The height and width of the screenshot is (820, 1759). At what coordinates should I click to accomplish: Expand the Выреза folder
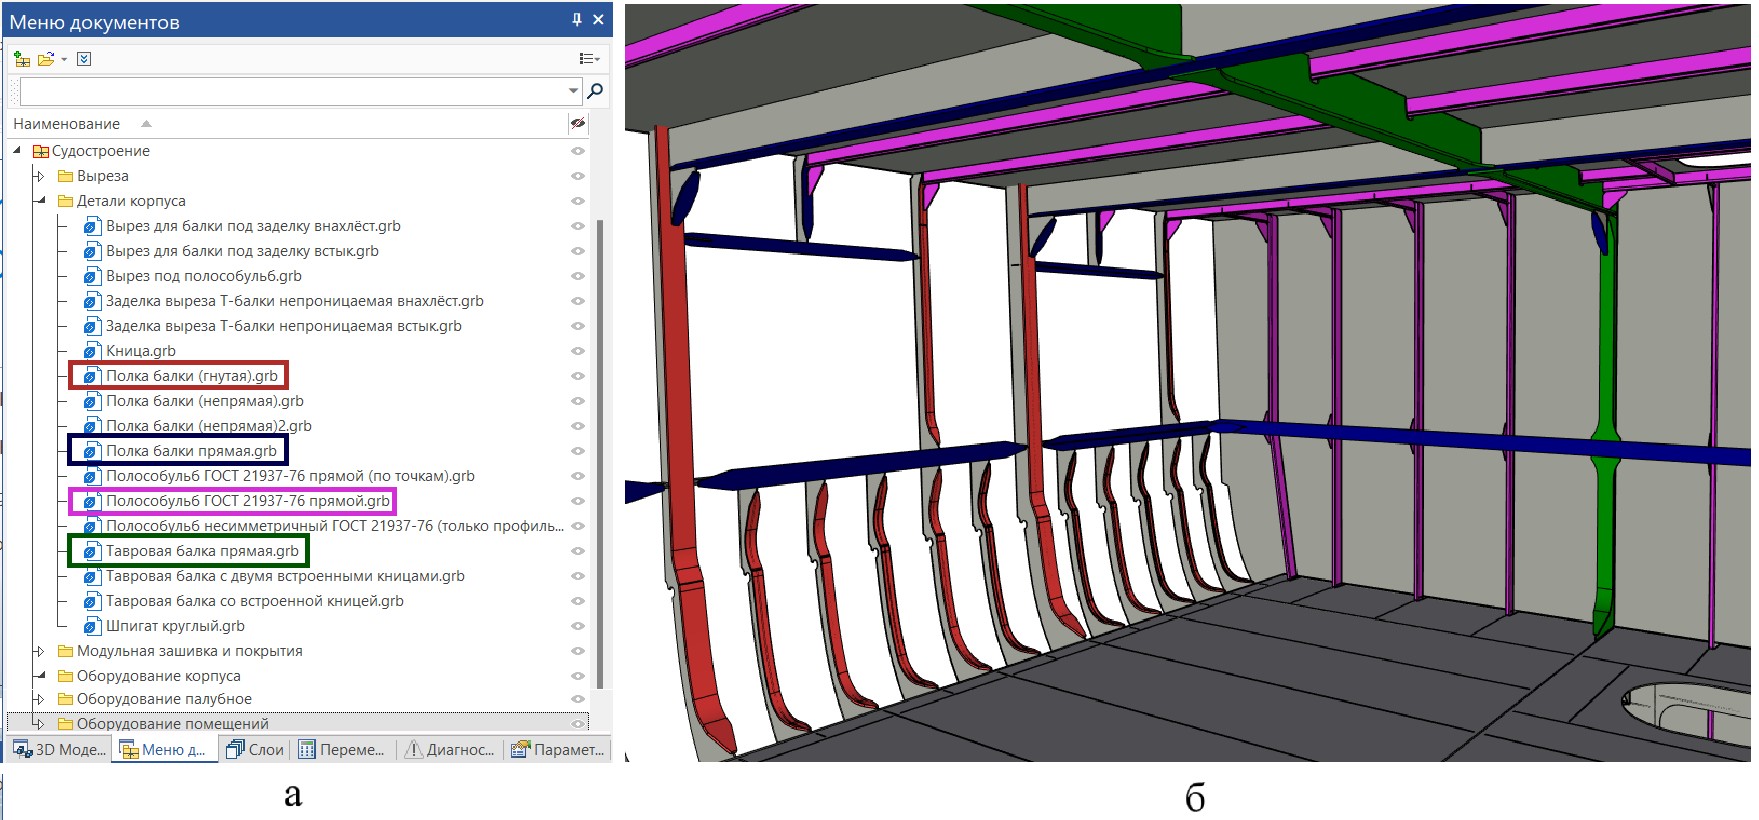pyautogui.click(x=40, y=176)
